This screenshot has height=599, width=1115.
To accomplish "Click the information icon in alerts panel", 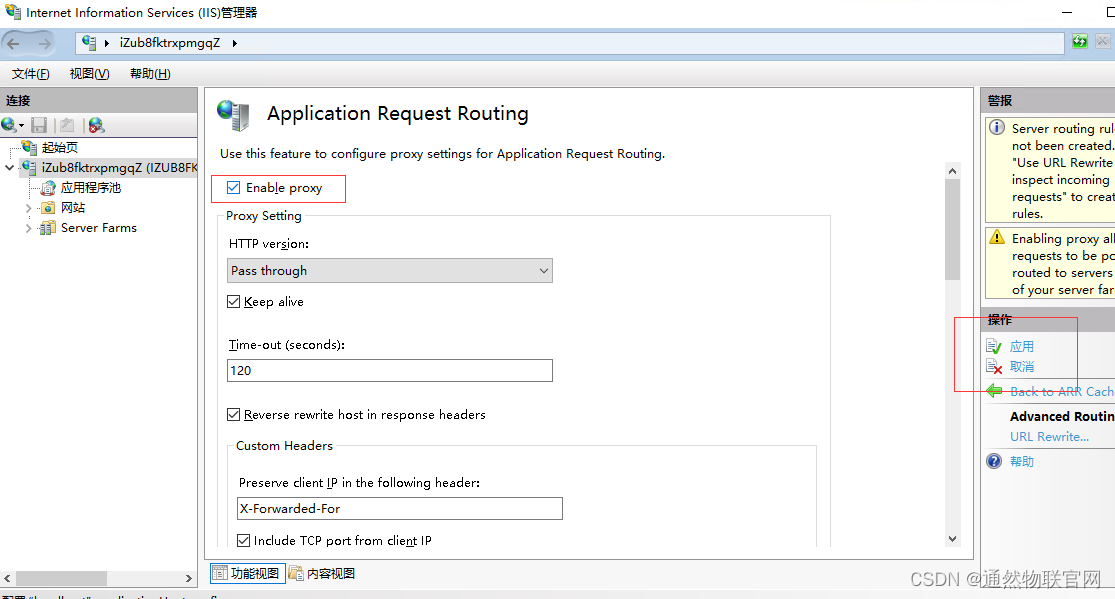I will (x=997, y=127).
